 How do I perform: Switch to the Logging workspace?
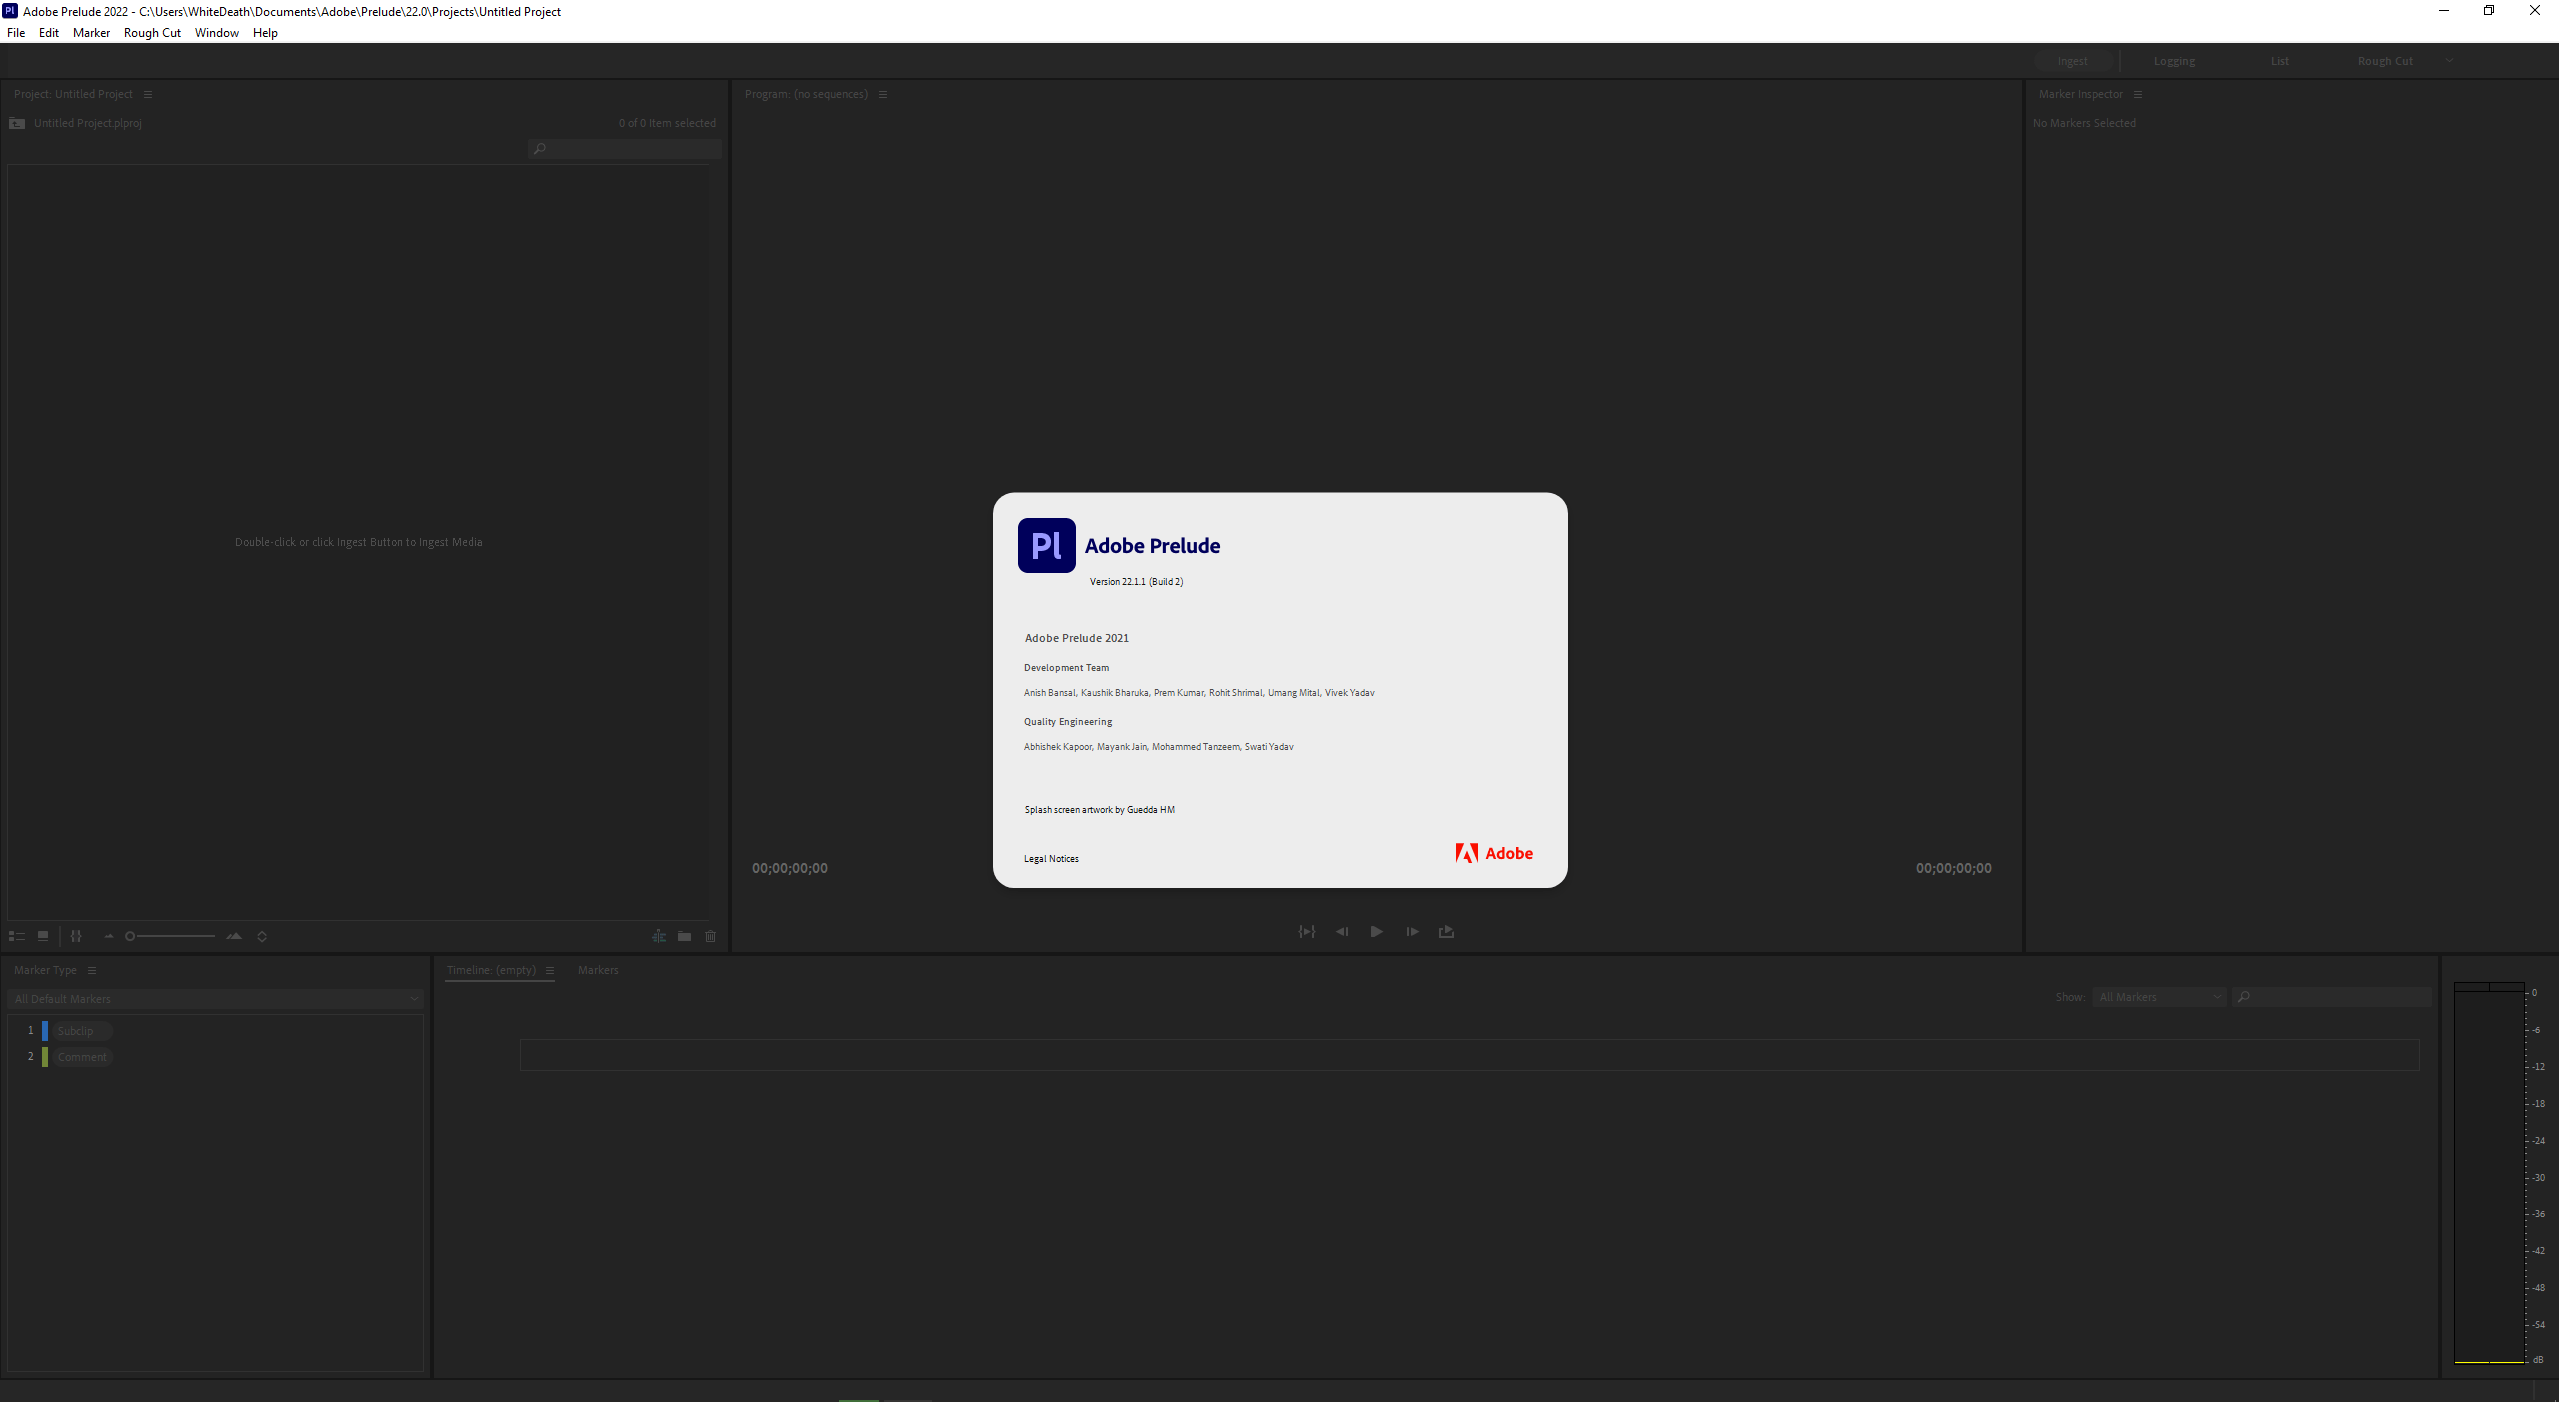[x=2174, y=61]
